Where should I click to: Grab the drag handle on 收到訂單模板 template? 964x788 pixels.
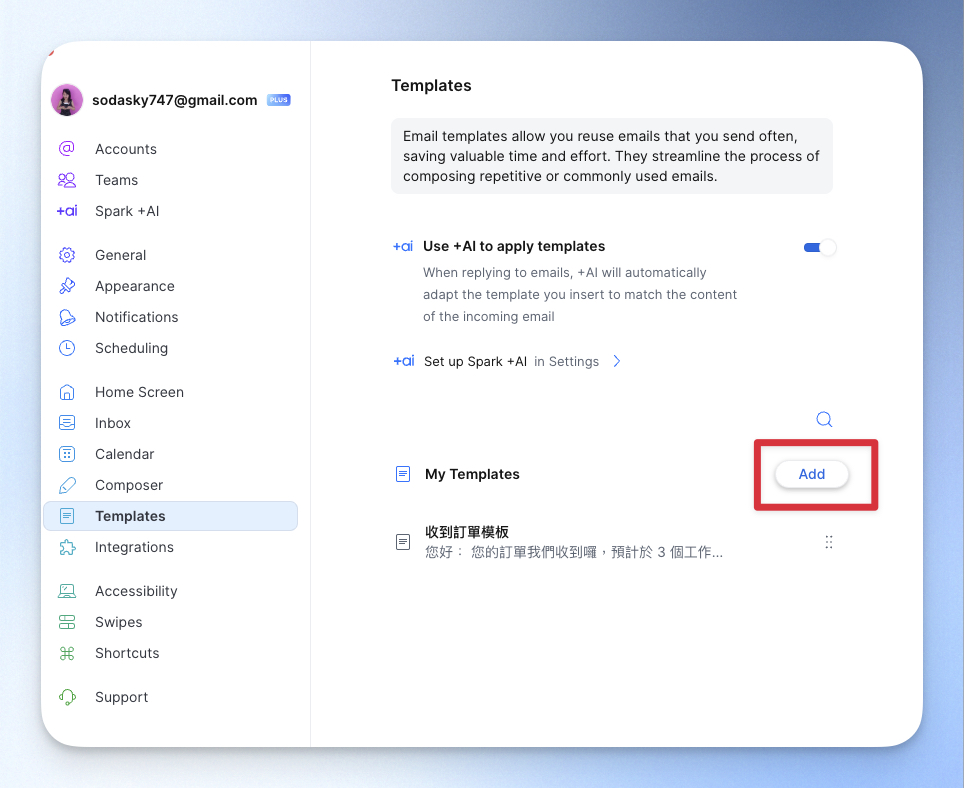click(828, 542)
